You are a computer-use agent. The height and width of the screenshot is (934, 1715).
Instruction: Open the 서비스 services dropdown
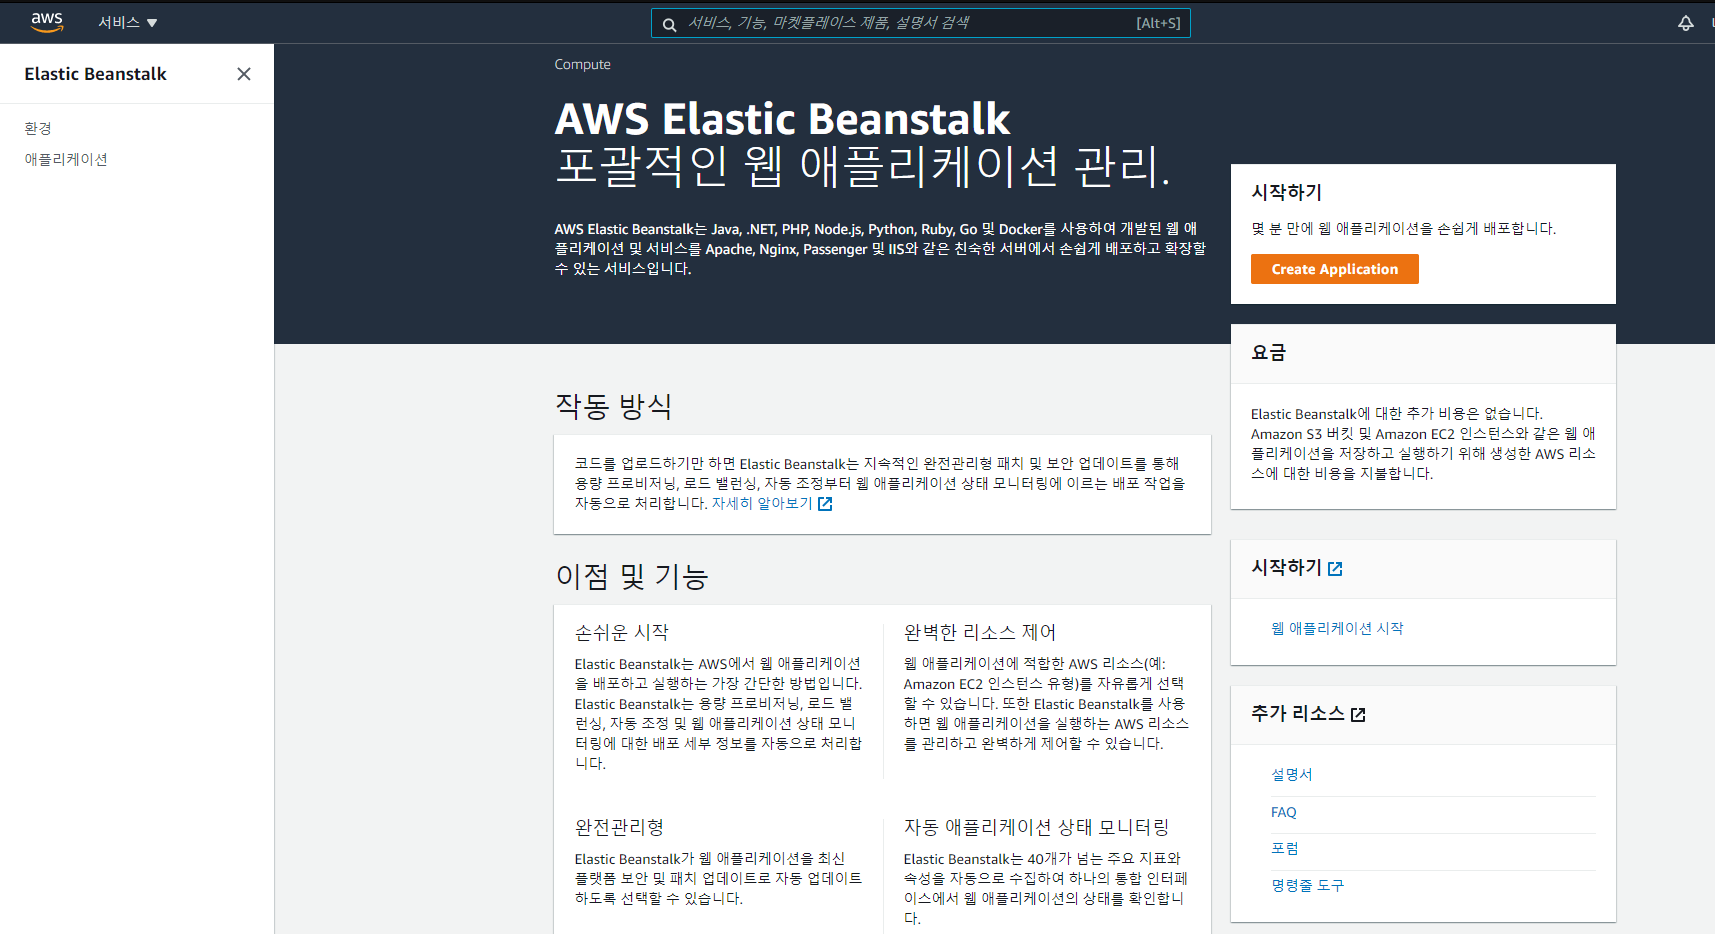128,22
